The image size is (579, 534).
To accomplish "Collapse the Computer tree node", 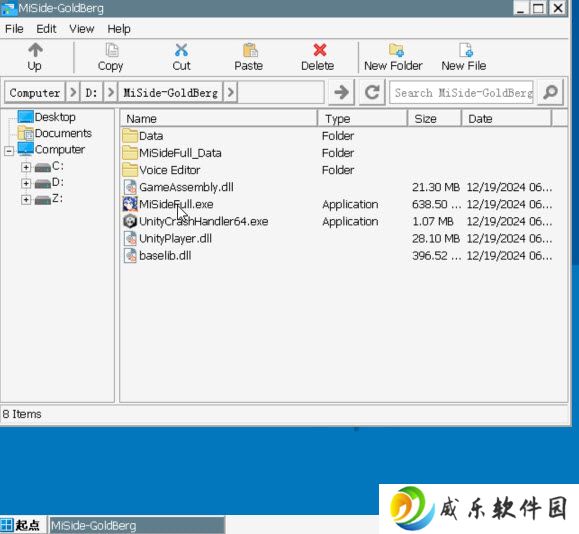I will coord(9,151).
